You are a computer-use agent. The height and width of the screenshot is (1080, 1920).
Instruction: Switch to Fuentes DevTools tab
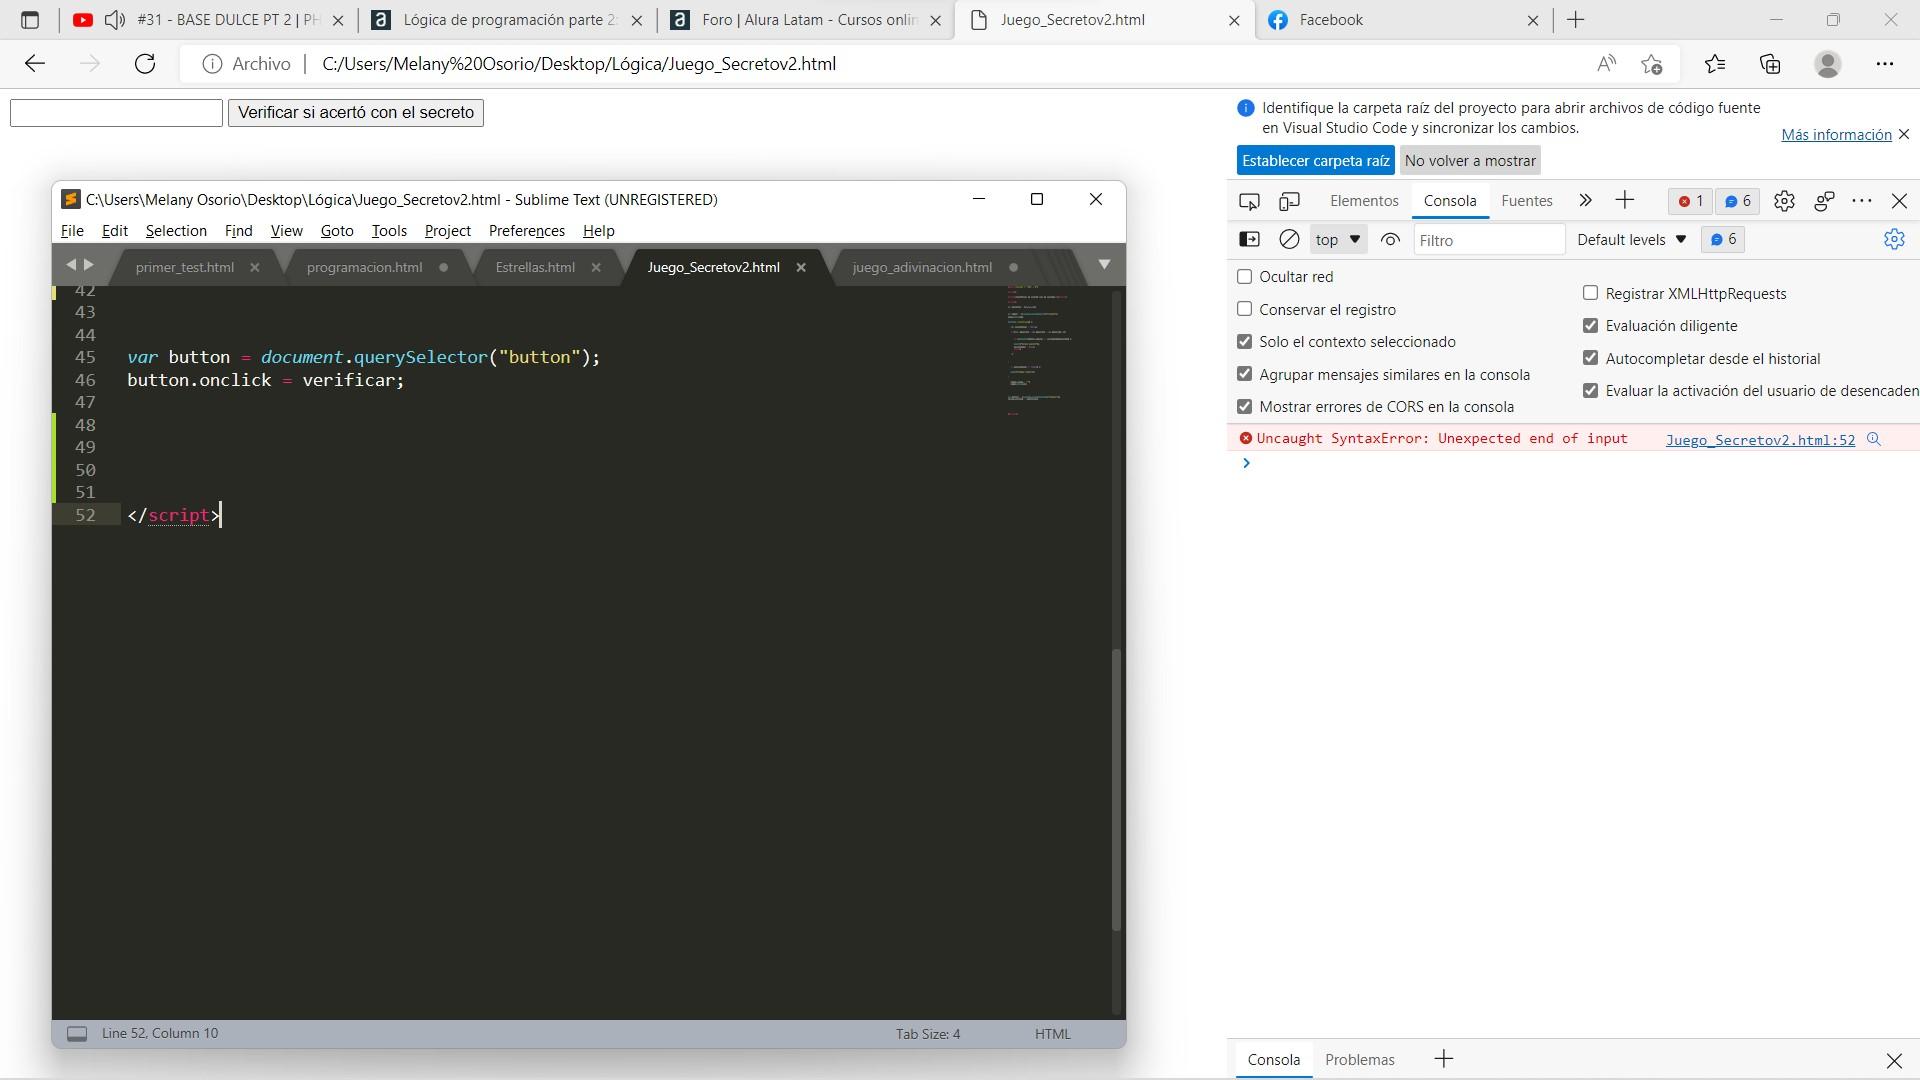coord(1527,201)
